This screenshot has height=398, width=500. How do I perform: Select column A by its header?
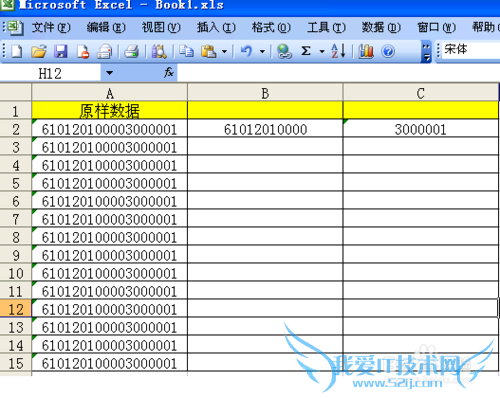[110, 93]
